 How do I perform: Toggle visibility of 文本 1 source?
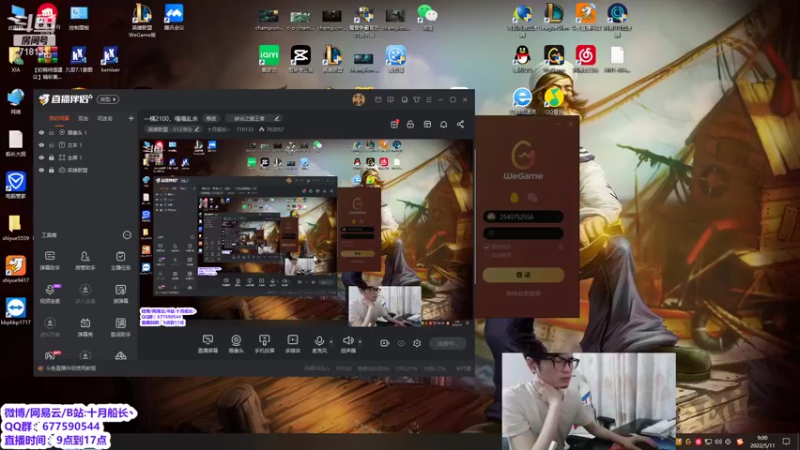tap(41, 145)
